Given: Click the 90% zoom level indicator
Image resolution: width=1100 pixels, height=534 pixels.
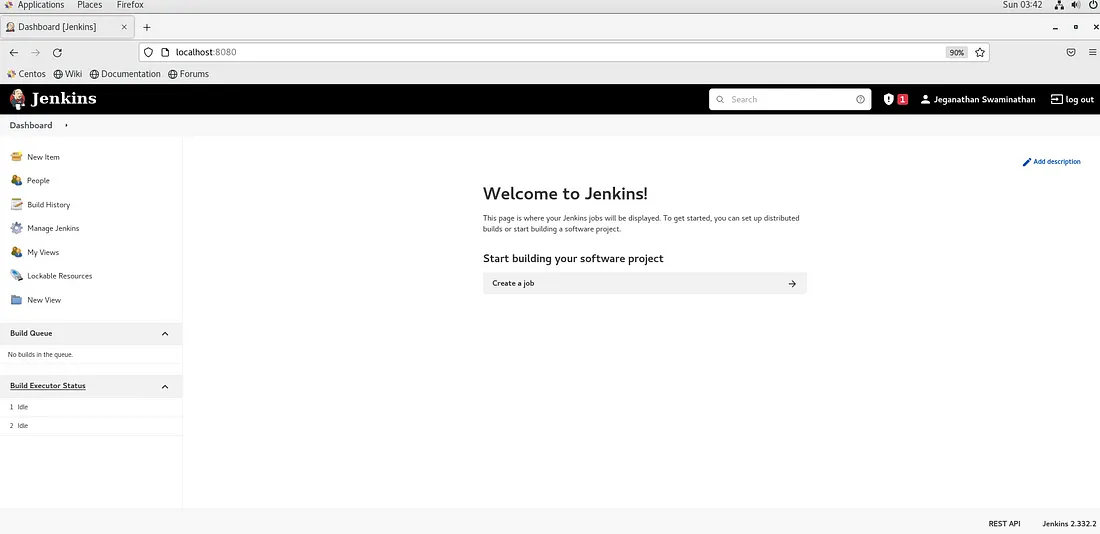Looking at the screenshot, I should click(956, 53).
